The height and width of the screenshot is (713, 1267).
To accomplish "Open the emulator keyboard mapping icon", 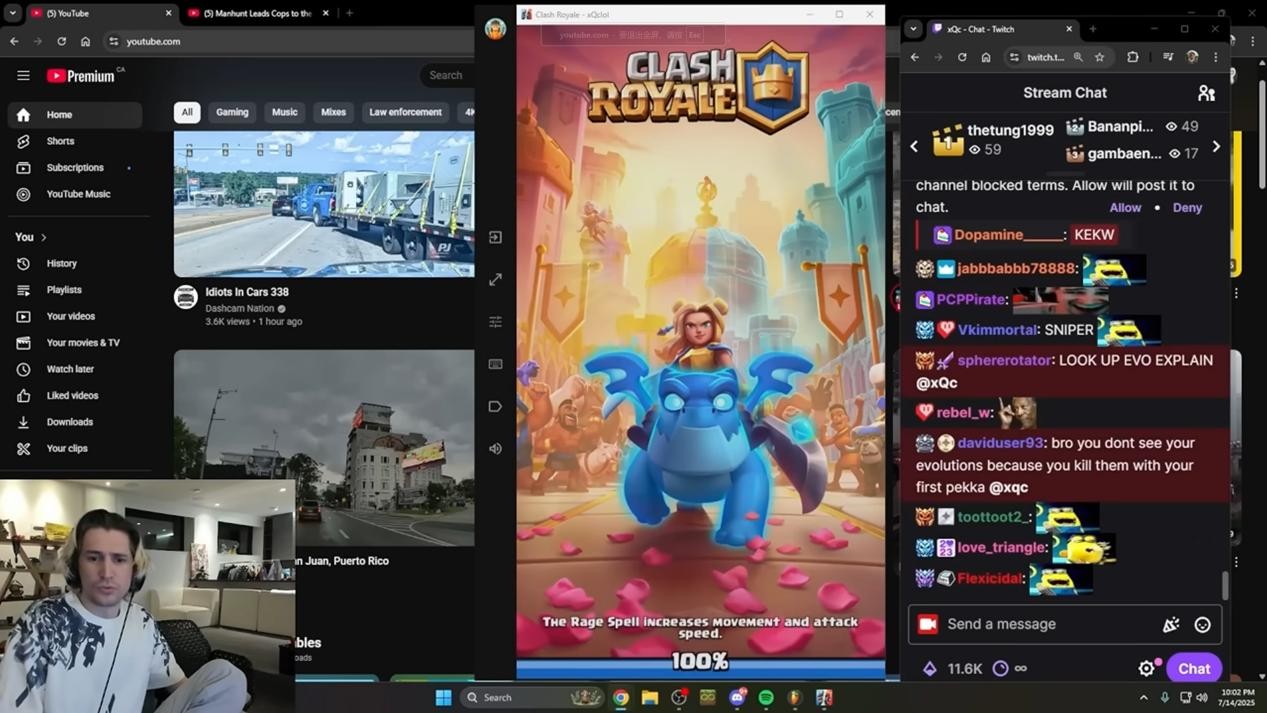I will (x=495, y=364).
